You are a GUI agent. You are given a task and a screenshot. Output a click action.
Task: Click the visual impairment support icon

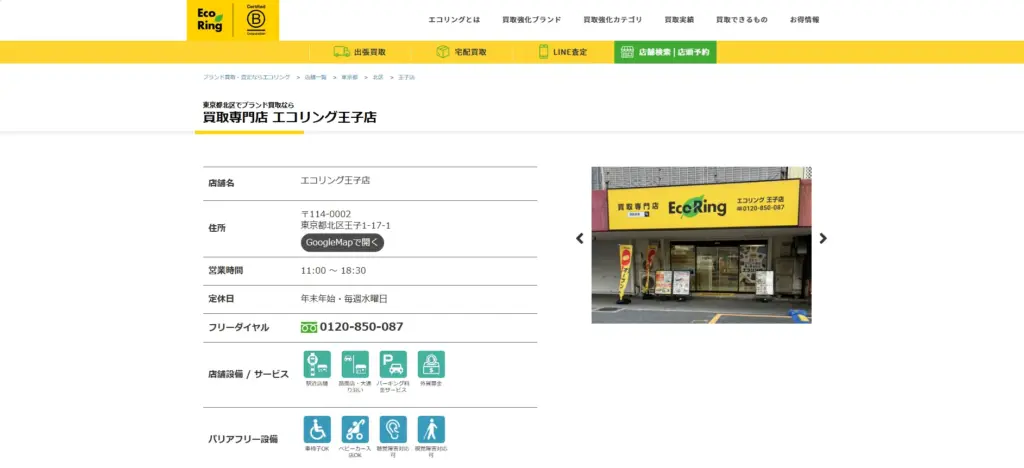pyautogui.click(x=431, y=430)
